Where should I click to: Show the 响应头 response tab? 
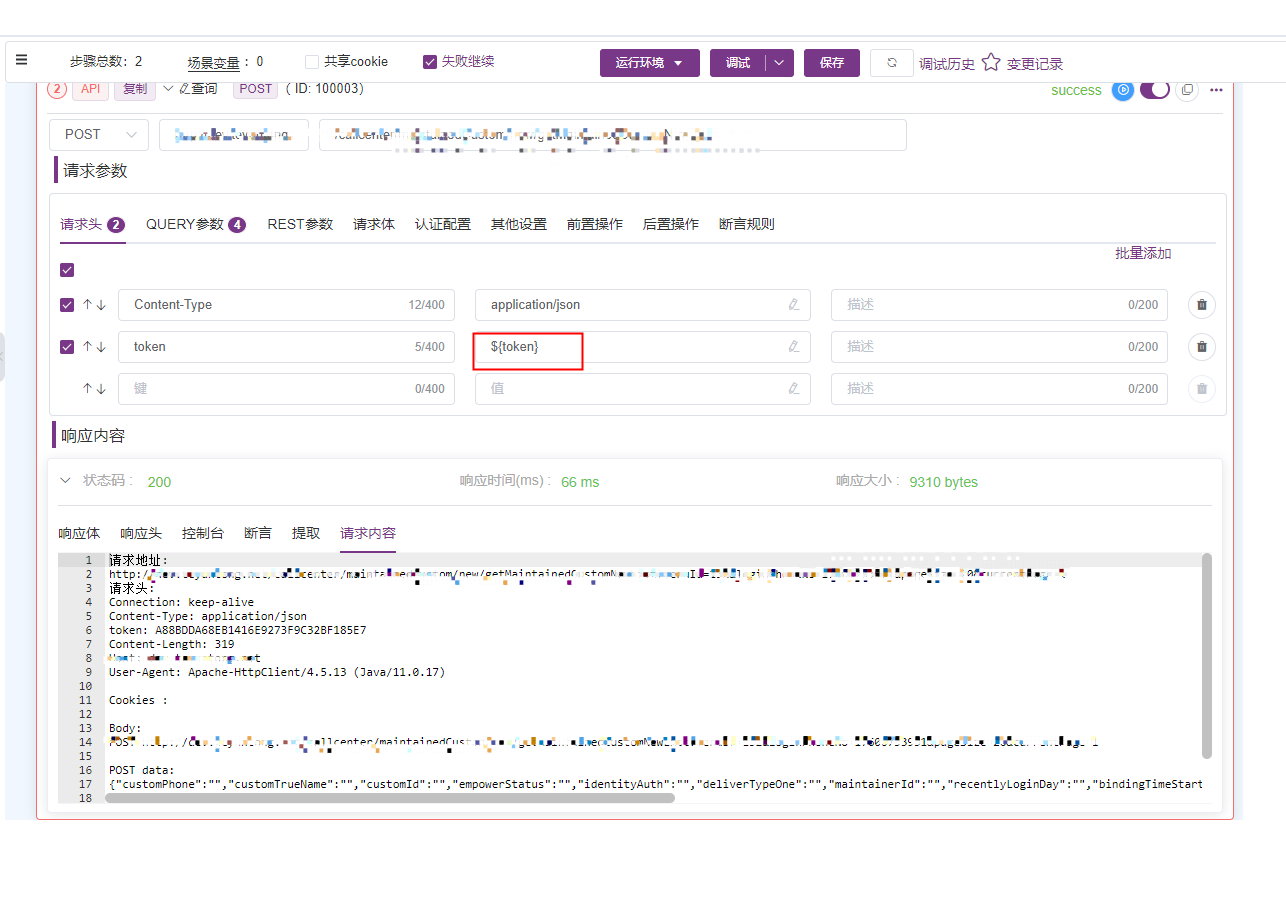coord(141,533)
